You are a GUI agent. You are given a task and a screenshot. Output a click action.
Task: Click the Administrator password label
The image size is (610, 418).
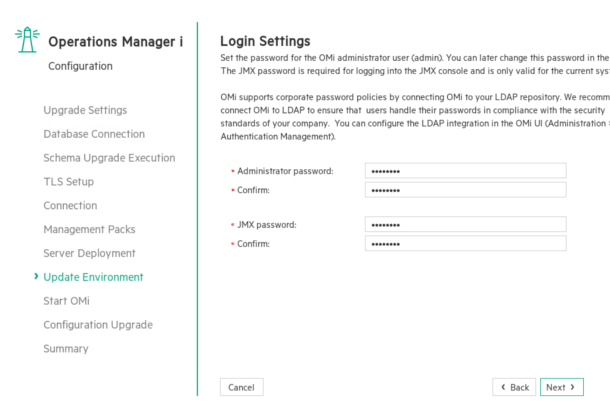pyautogui.click(x=285, y=171)
